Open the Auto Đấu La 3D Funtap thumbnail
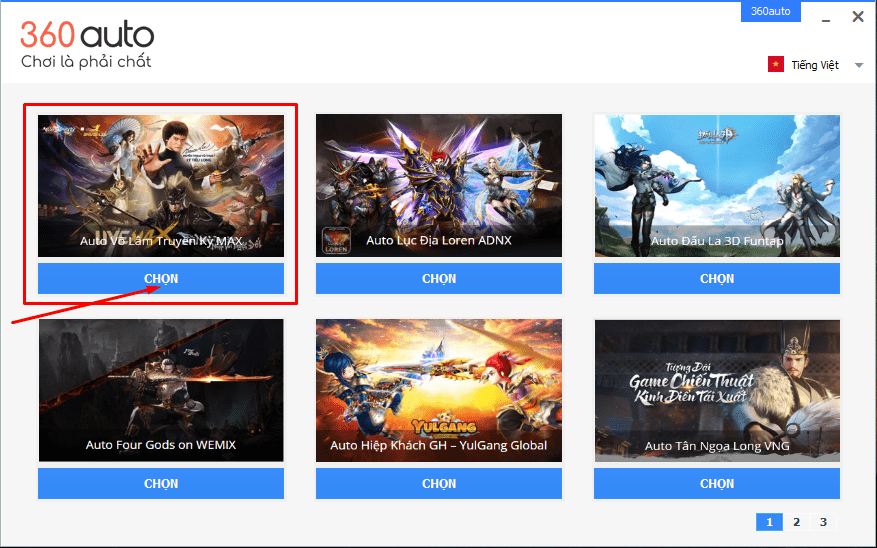This screenshot has height=548, width=877. click(717, 186)
